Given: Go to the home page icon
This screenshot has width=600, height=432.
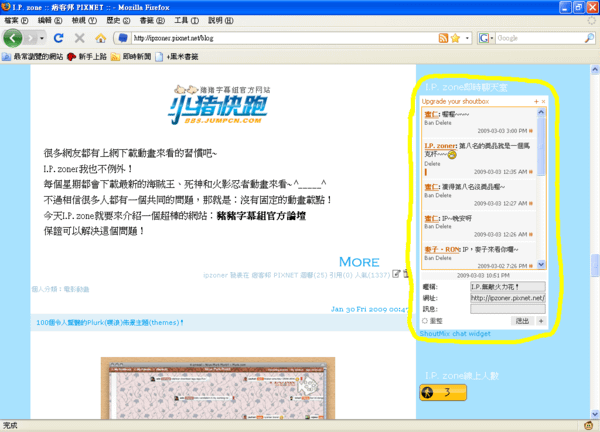Looking at the screenshot, I should tap(101, 38).
